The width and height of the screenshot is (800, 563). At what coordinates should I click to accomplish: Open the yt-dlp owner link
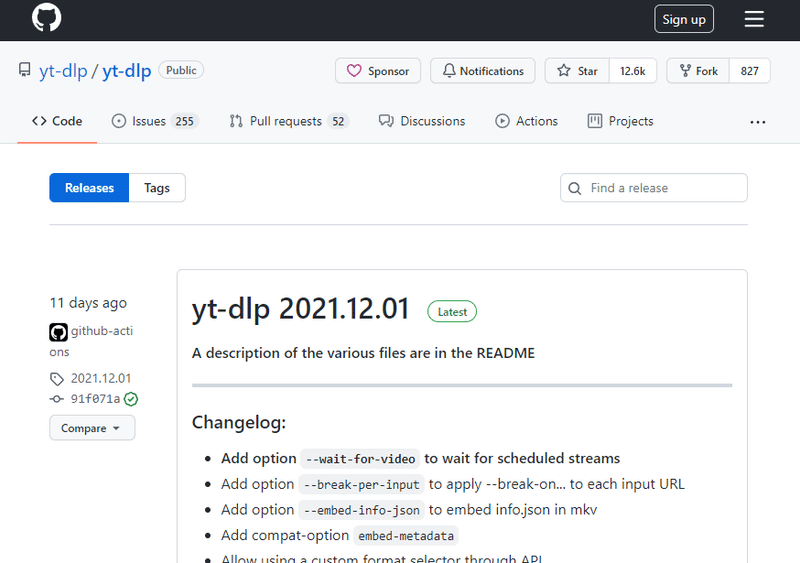(63, 71)
